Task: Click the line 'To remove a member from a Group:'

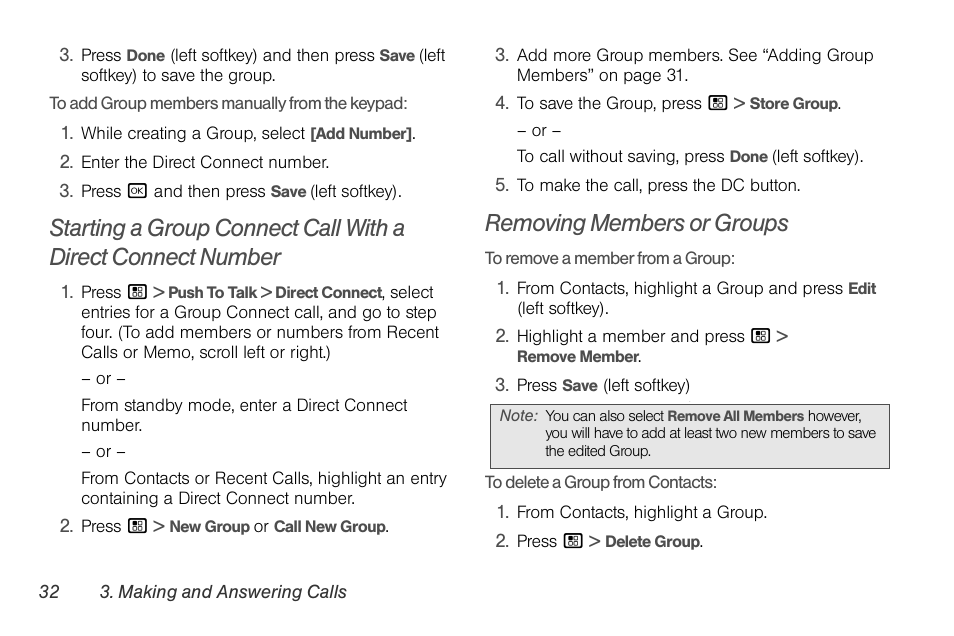Action: (610, 259)
